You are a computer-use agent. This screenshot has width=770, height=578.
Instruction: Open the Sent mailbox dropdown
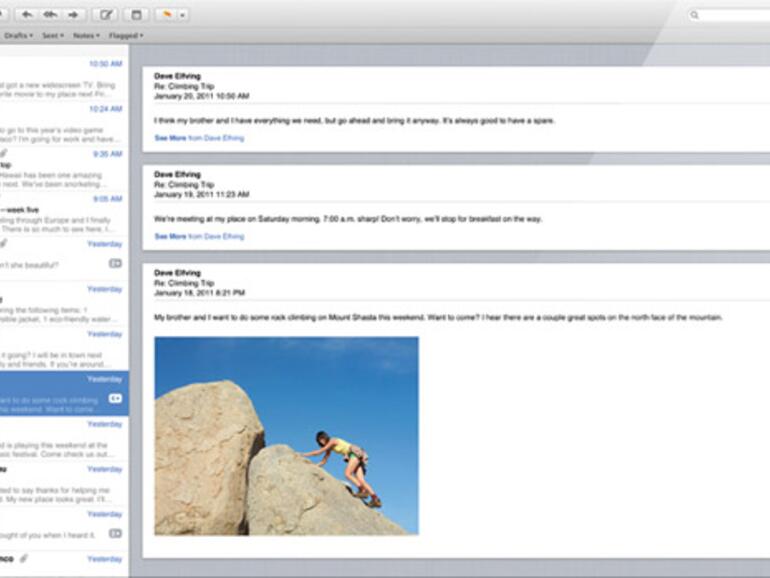tap(53, 35)
